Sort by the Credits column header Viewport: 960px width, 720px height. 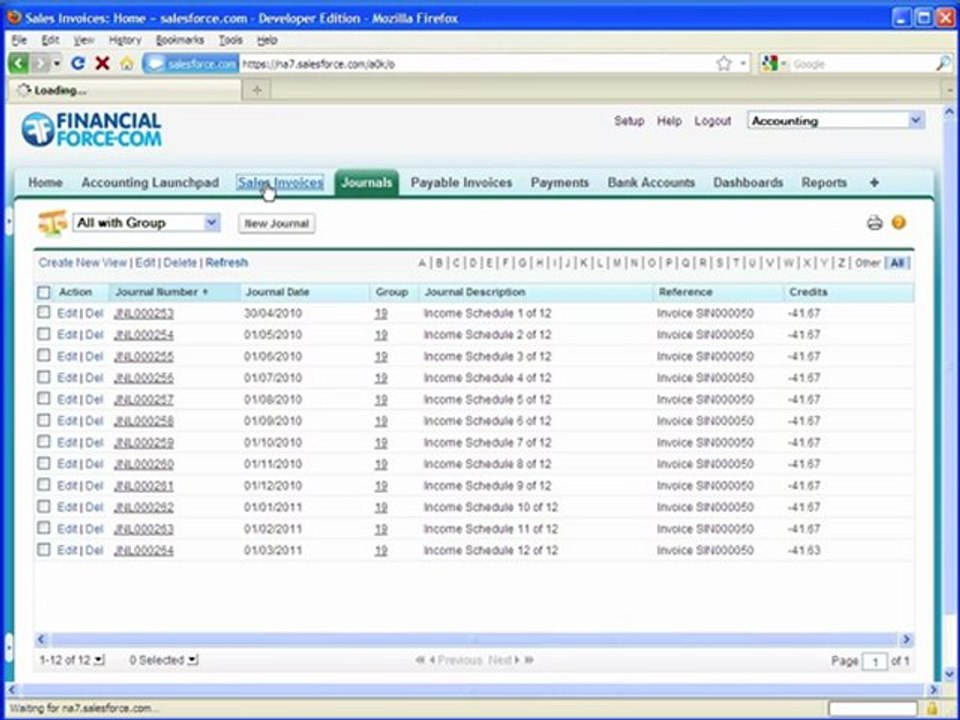pyautogui.click(x=808, y=292)
